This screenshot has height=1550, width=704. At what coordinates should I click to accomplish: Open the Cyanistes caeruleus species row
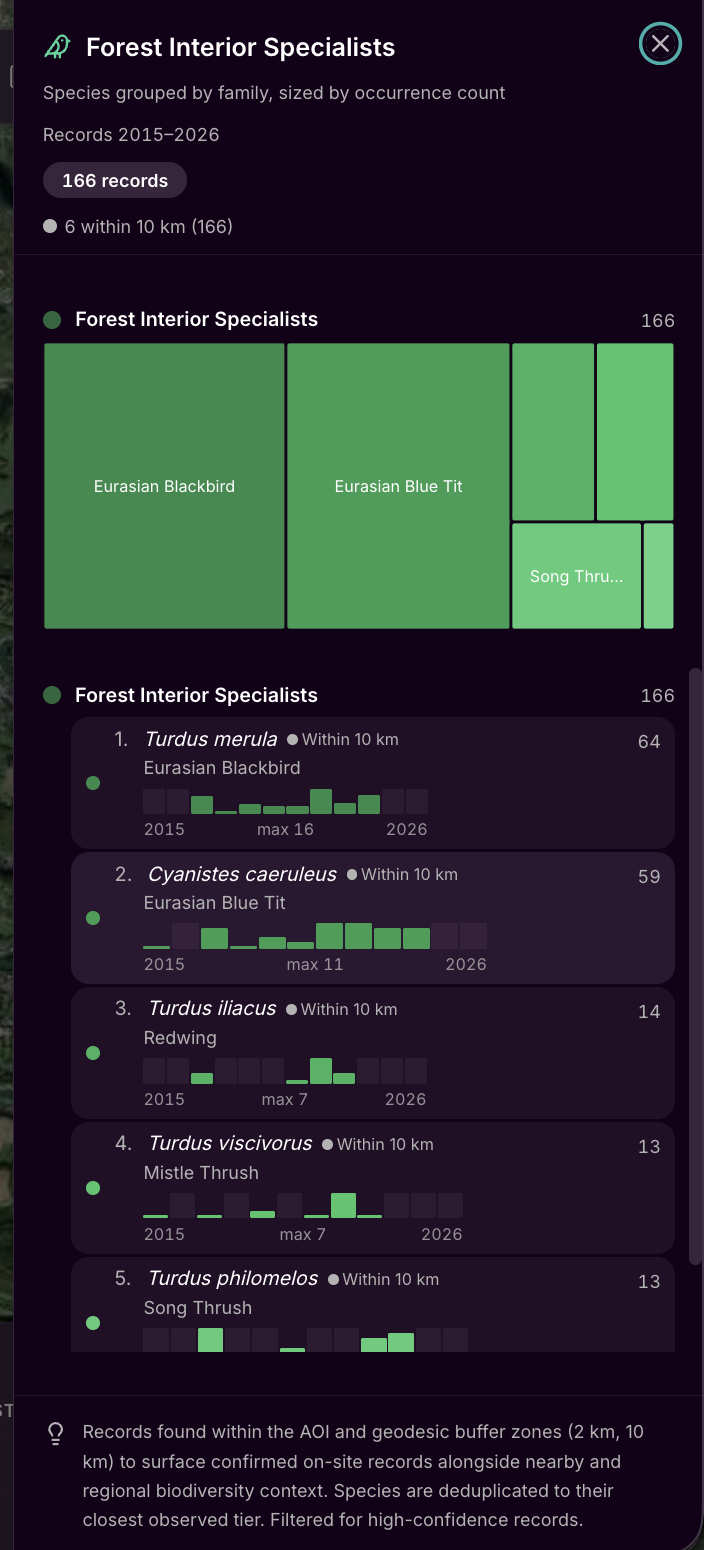373,917
